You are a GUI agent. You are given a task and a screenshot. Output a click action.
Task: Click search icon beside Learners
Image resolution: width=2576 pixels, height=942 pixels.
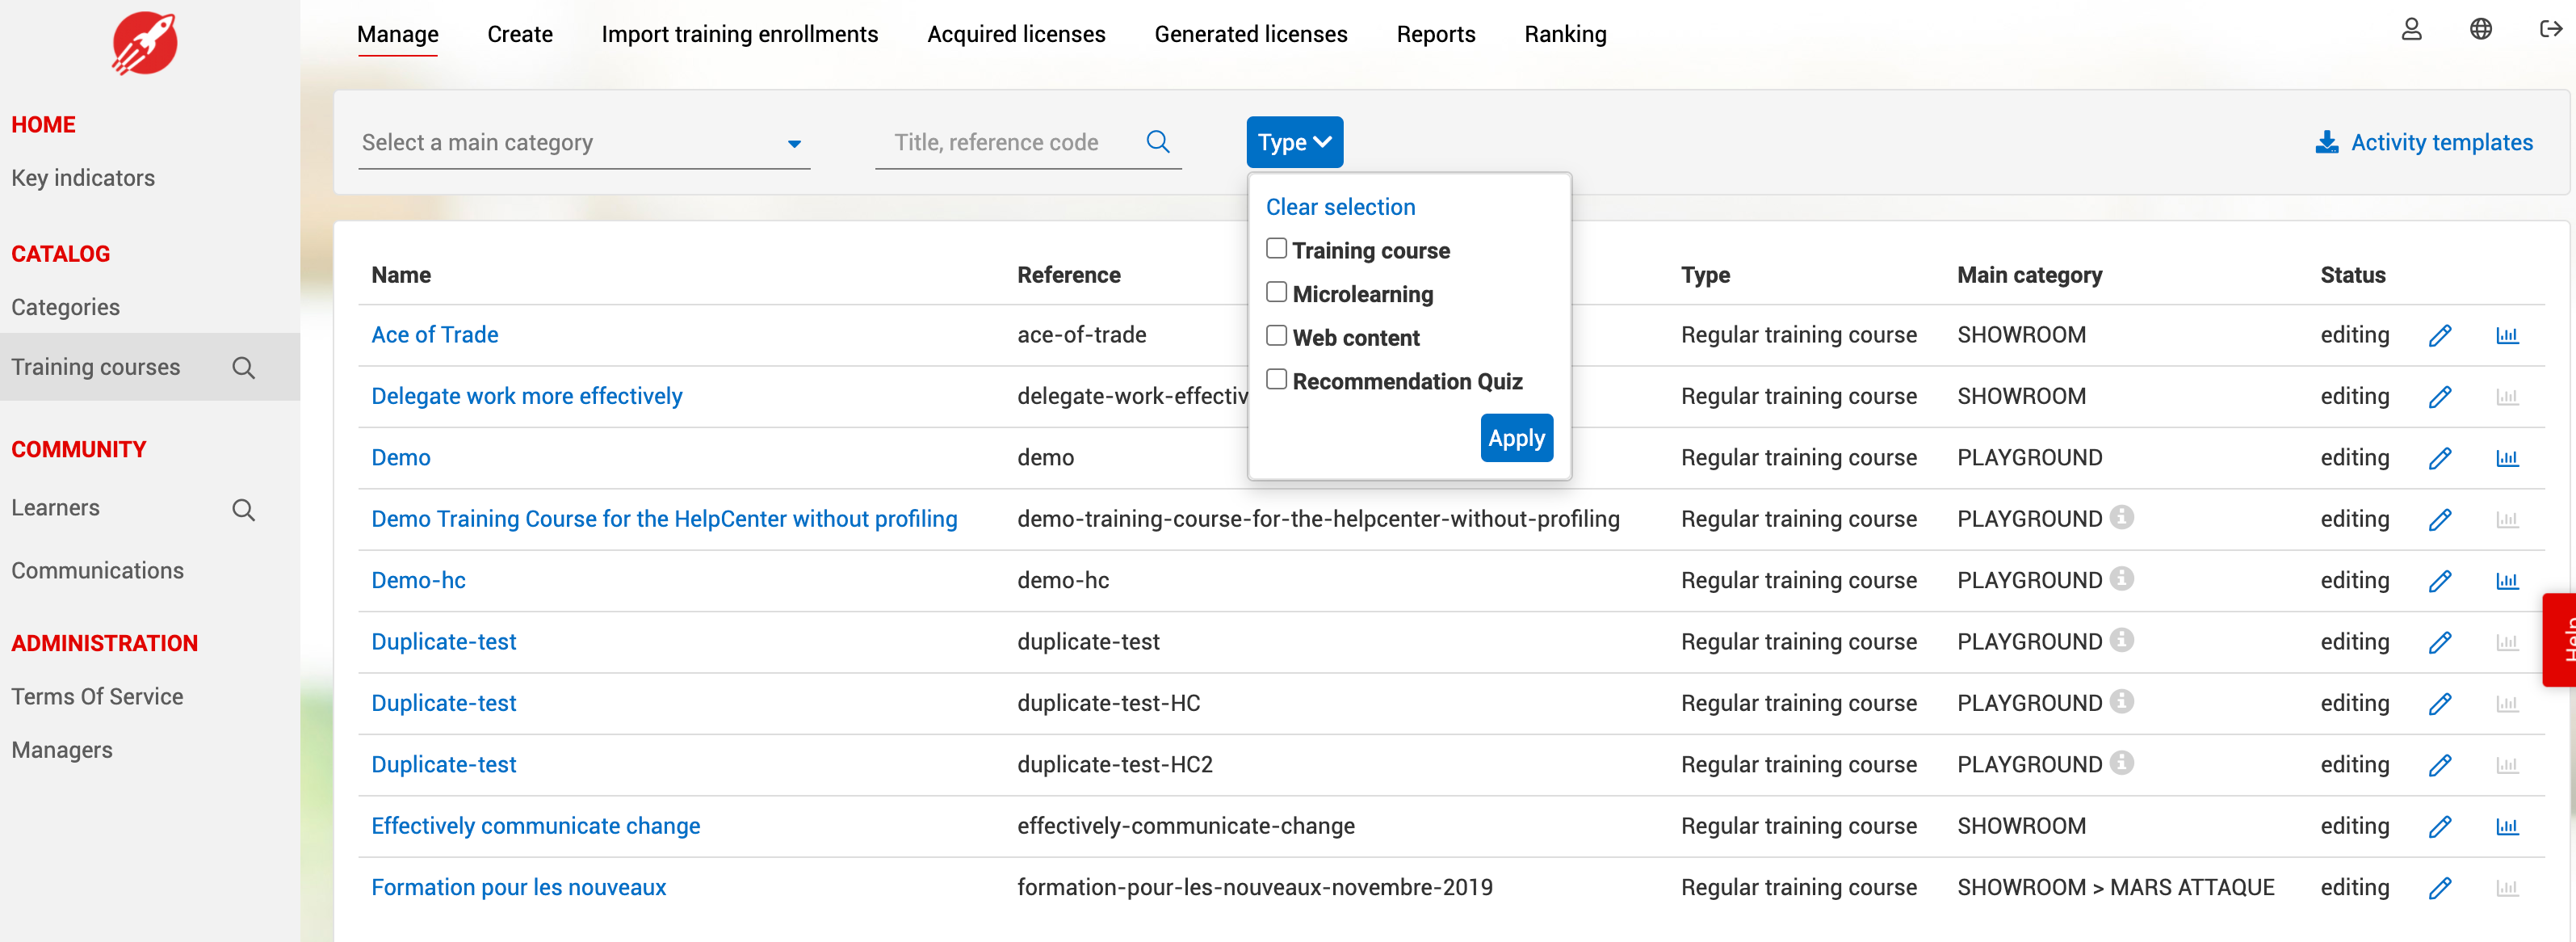[243, 510]
